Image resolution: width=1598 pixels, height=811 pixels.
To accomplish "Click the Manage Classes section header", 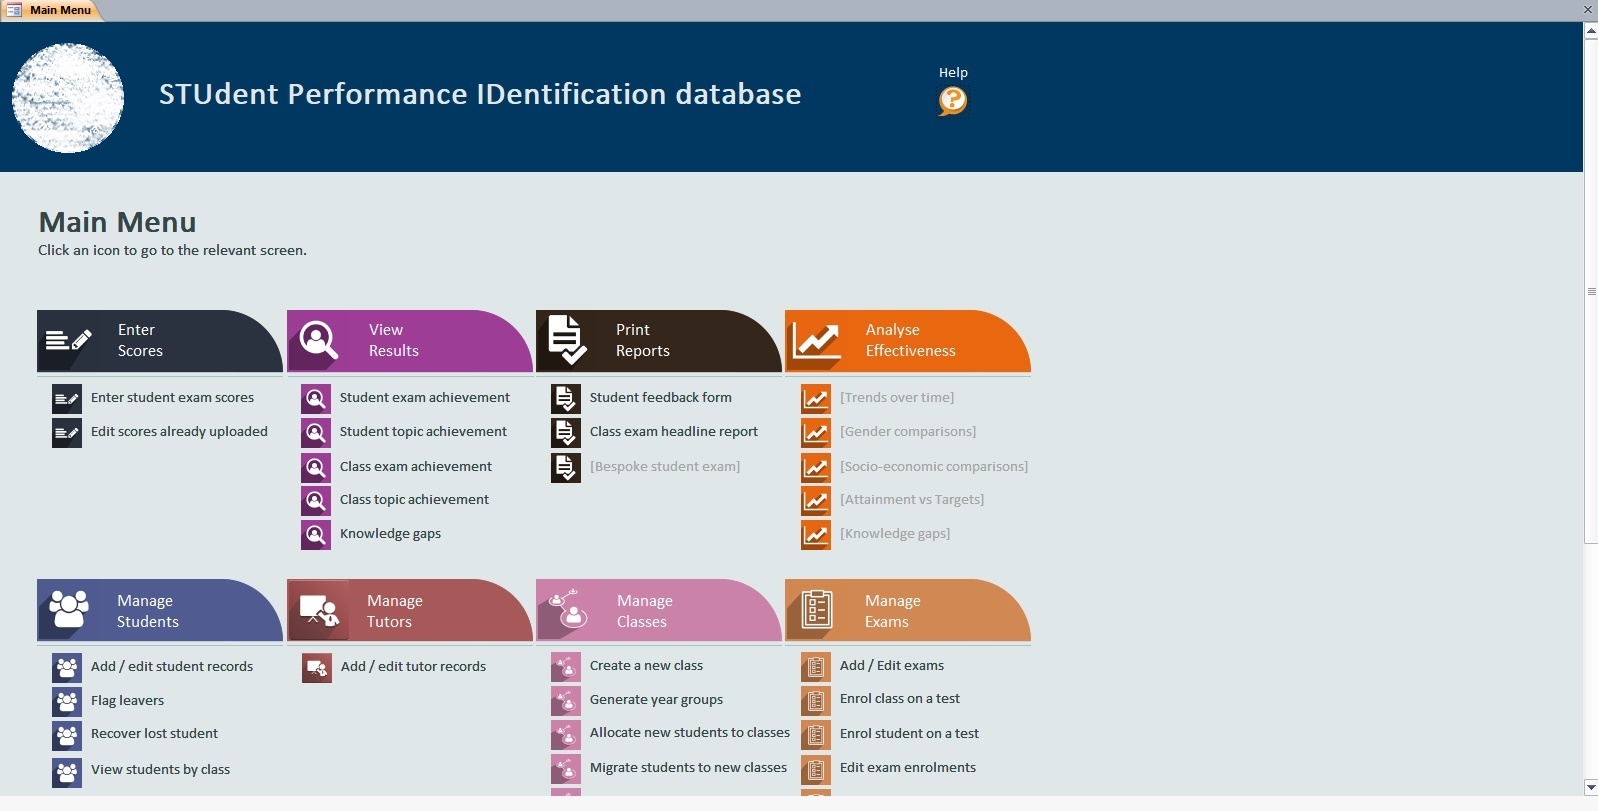I will coord(657,611).
